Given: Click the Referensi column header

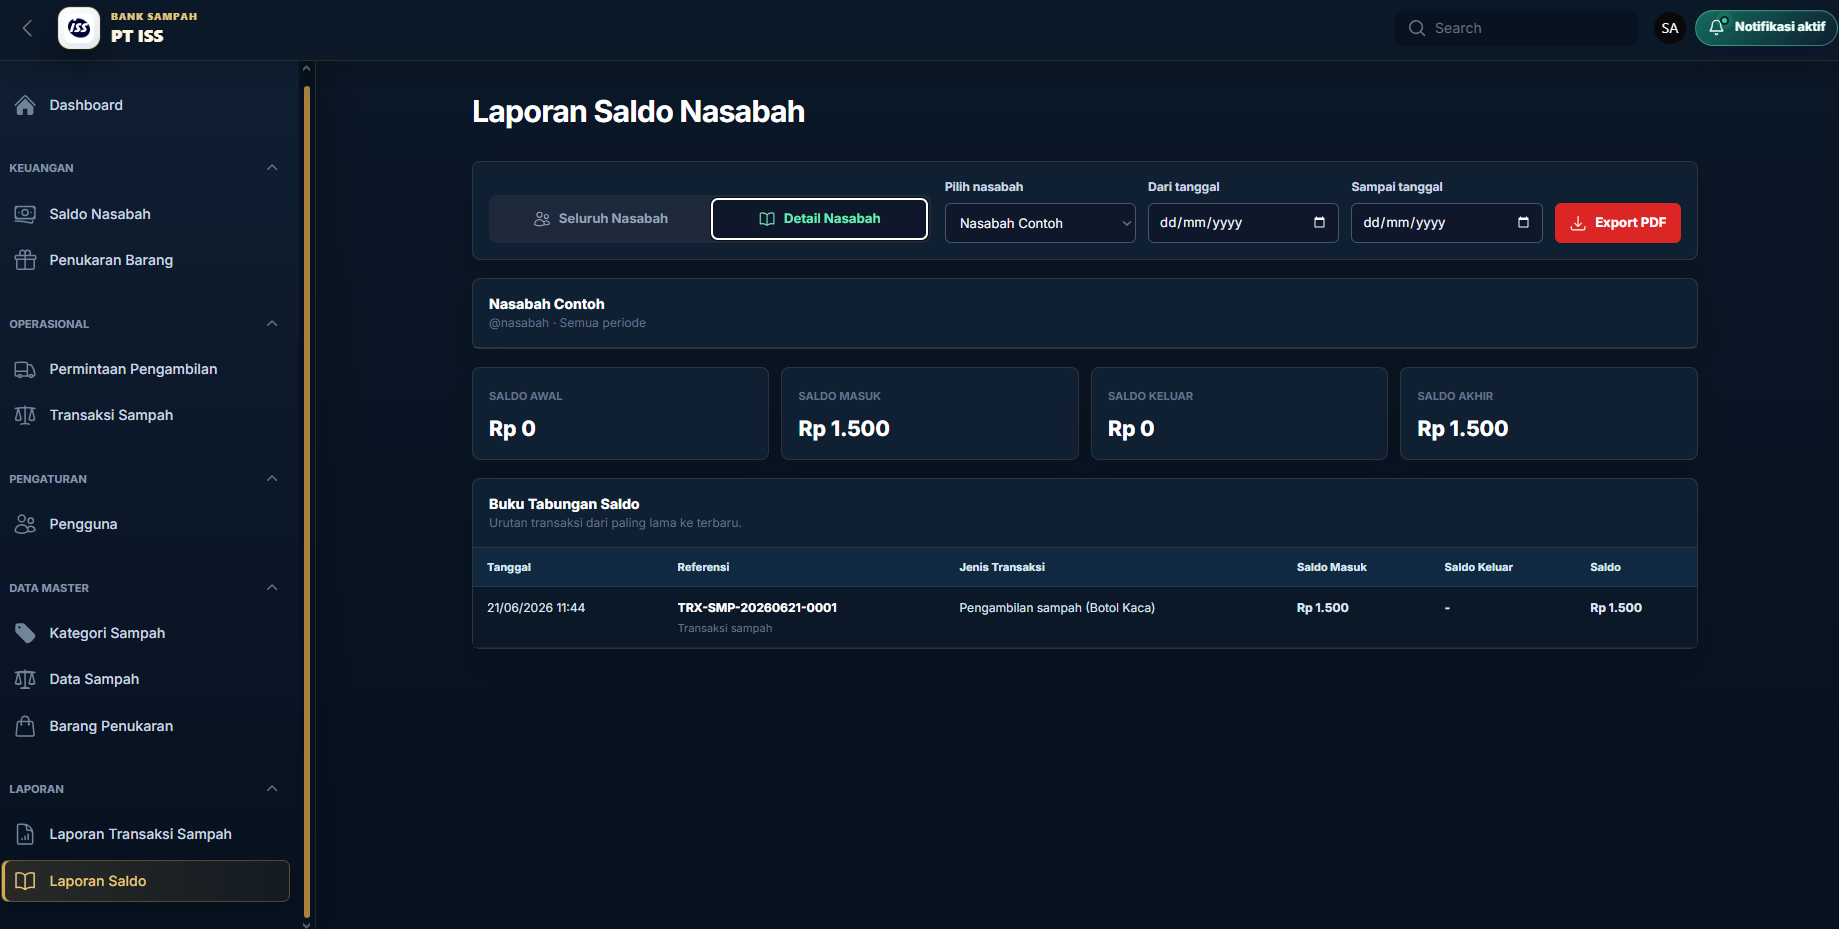Looking at the screenshot, I should (703, 567).
